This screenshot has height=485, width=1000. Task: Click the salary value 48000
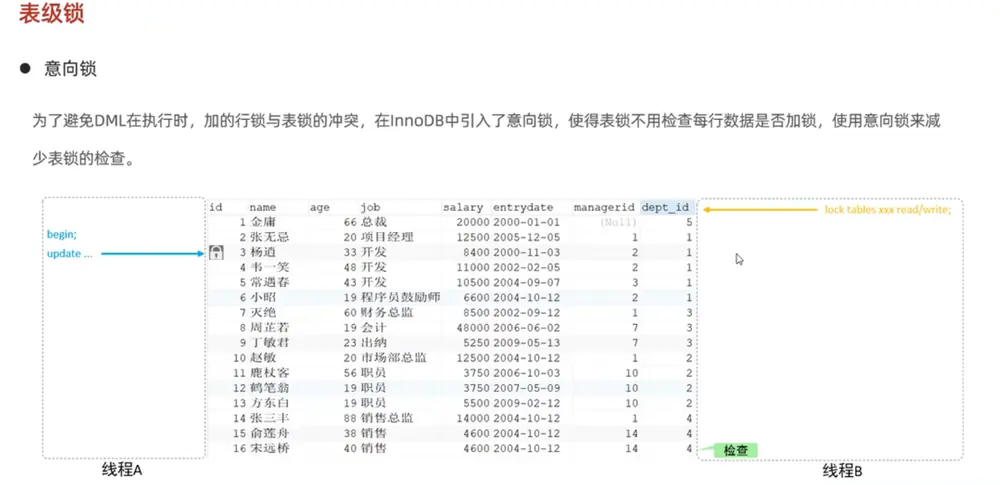[471, 327]
